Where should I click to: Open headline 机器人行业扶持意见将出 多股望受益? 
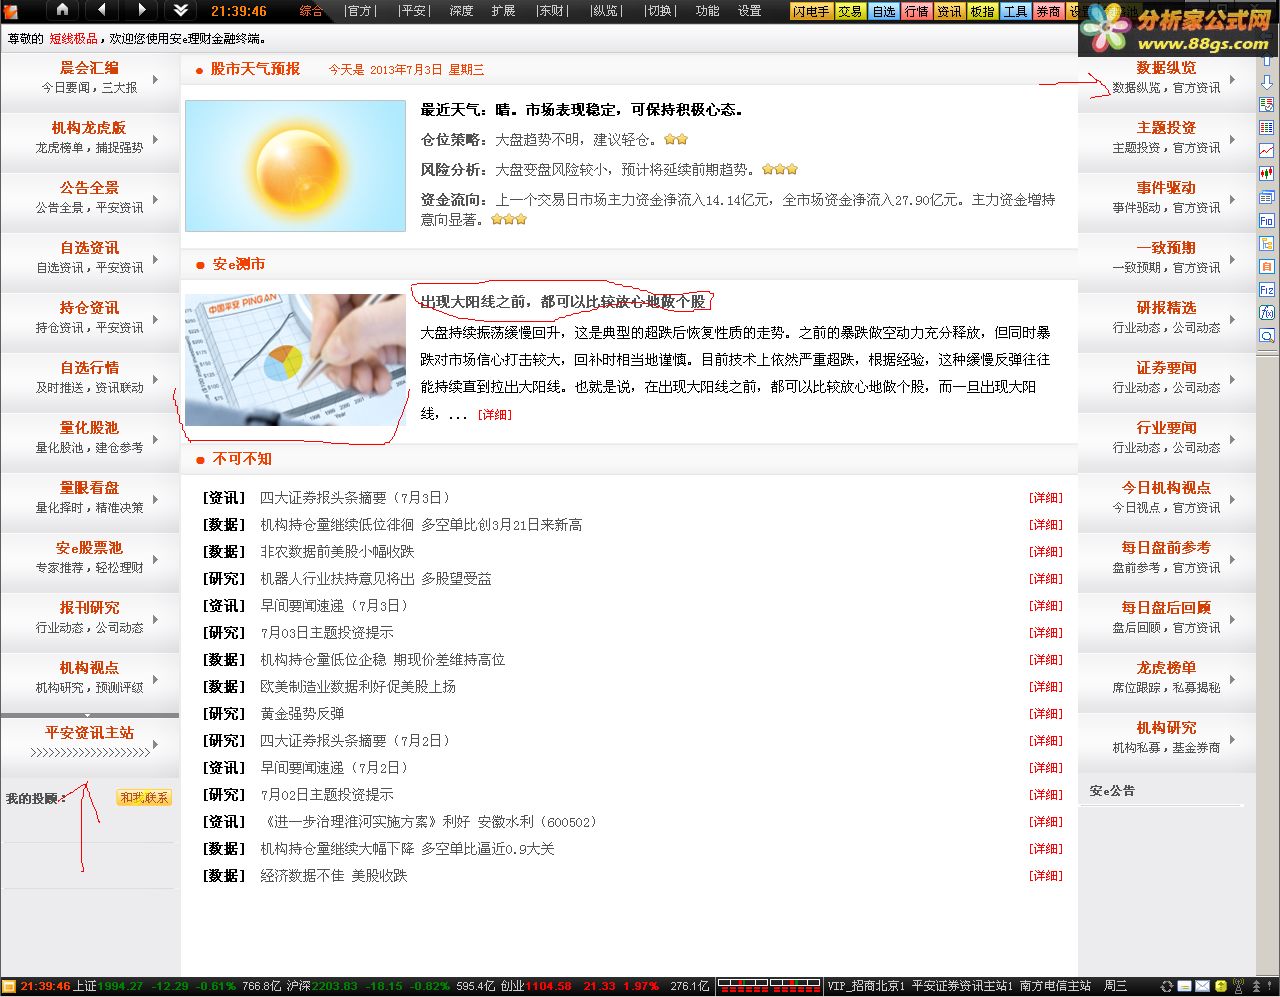(376, 579)
